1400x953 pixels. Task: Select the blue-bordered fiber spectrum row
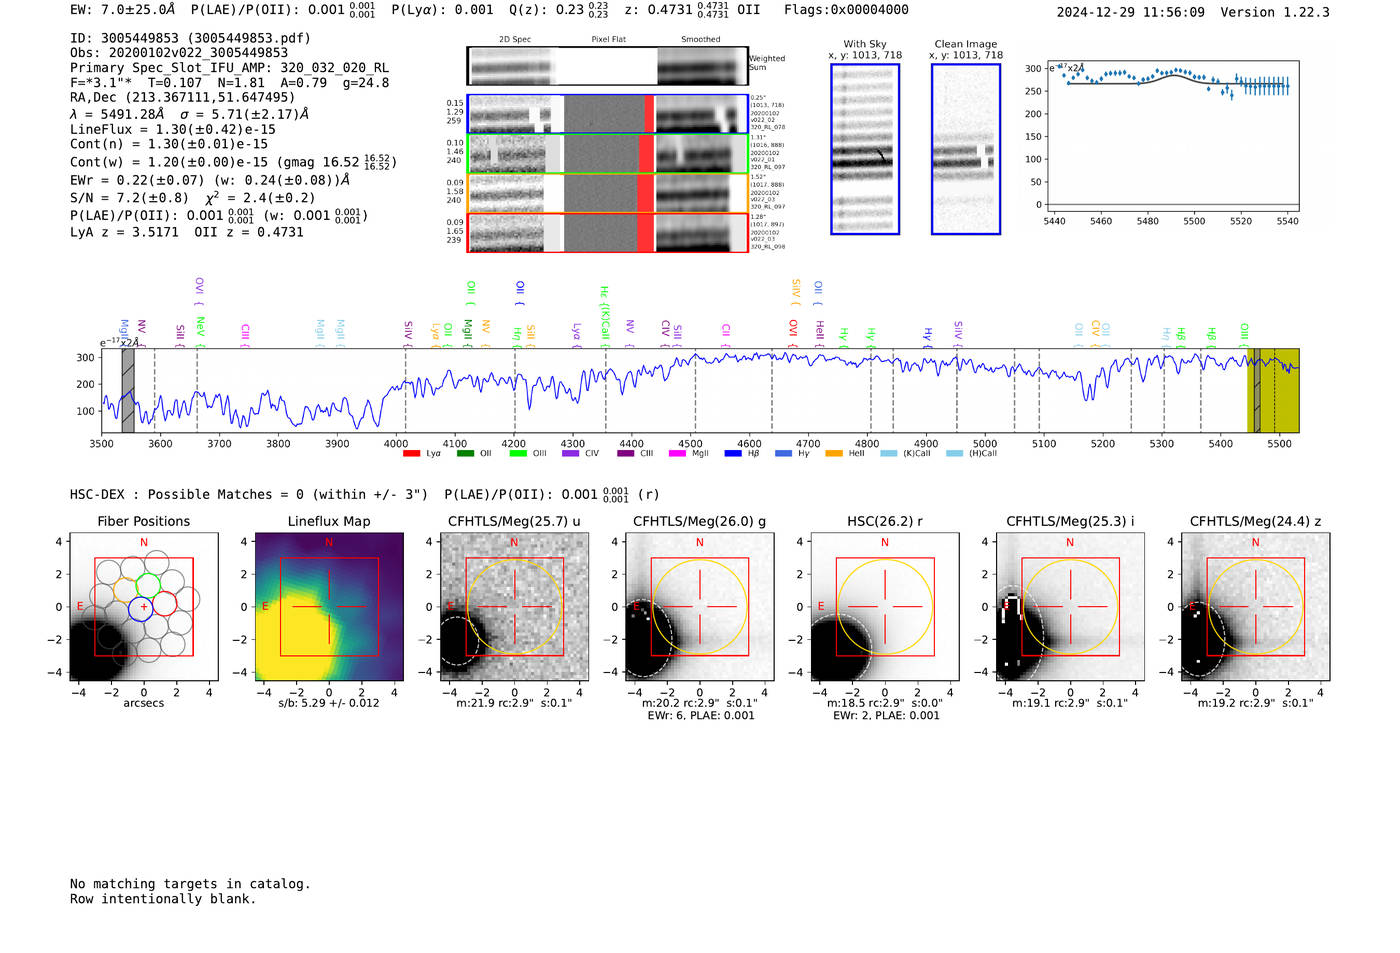point(607,114)
